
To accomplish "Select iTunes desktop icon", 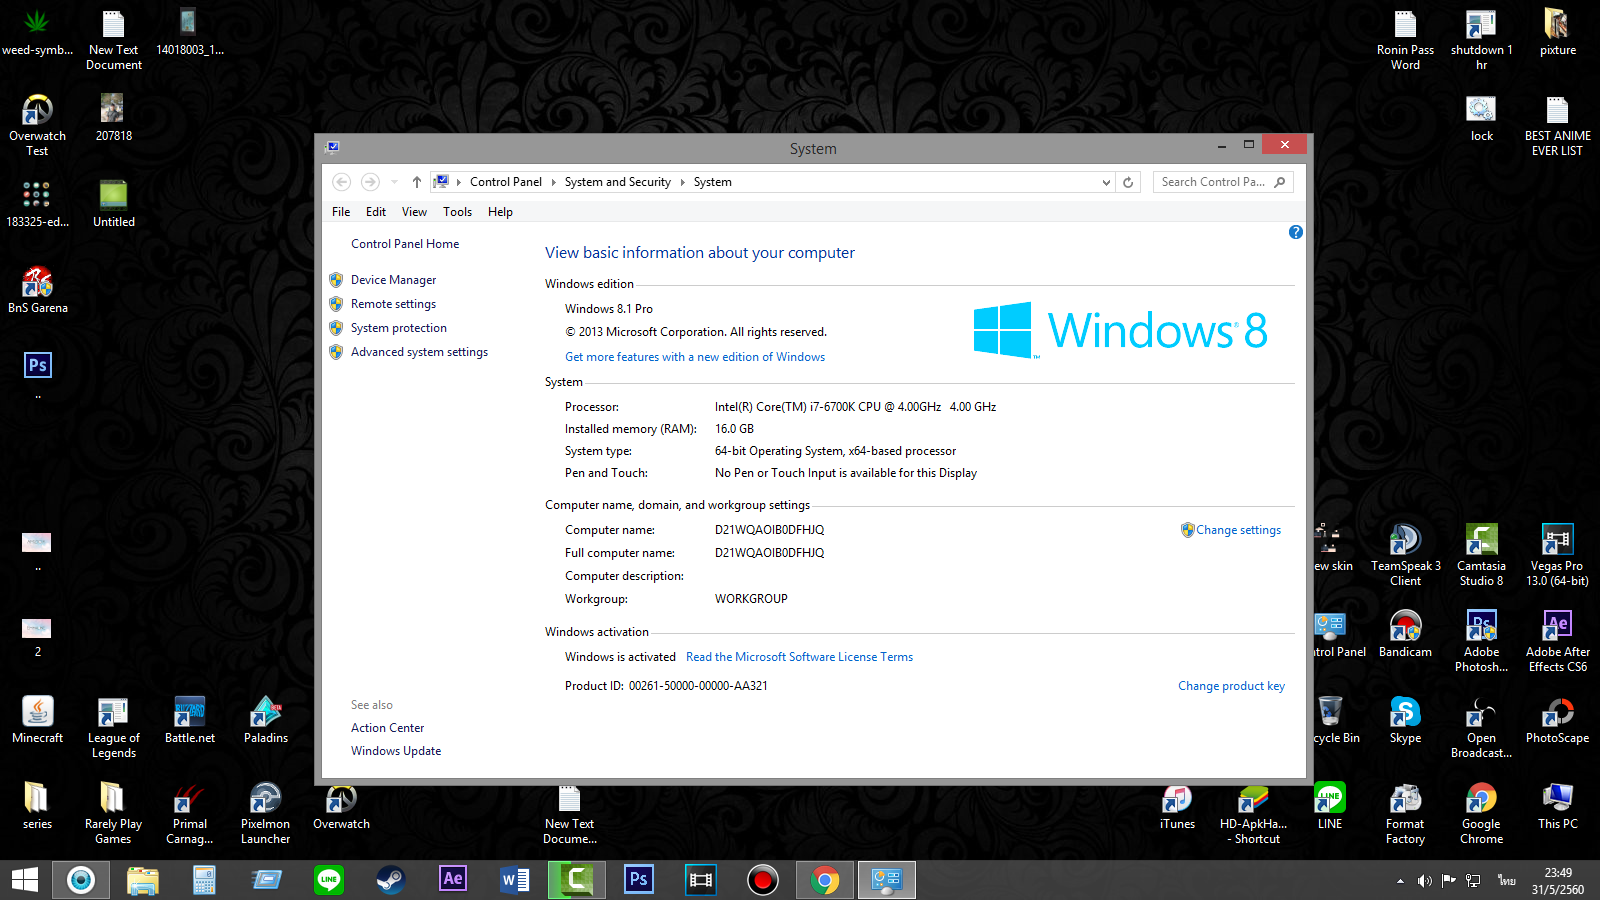I will tap(1177, 807).
